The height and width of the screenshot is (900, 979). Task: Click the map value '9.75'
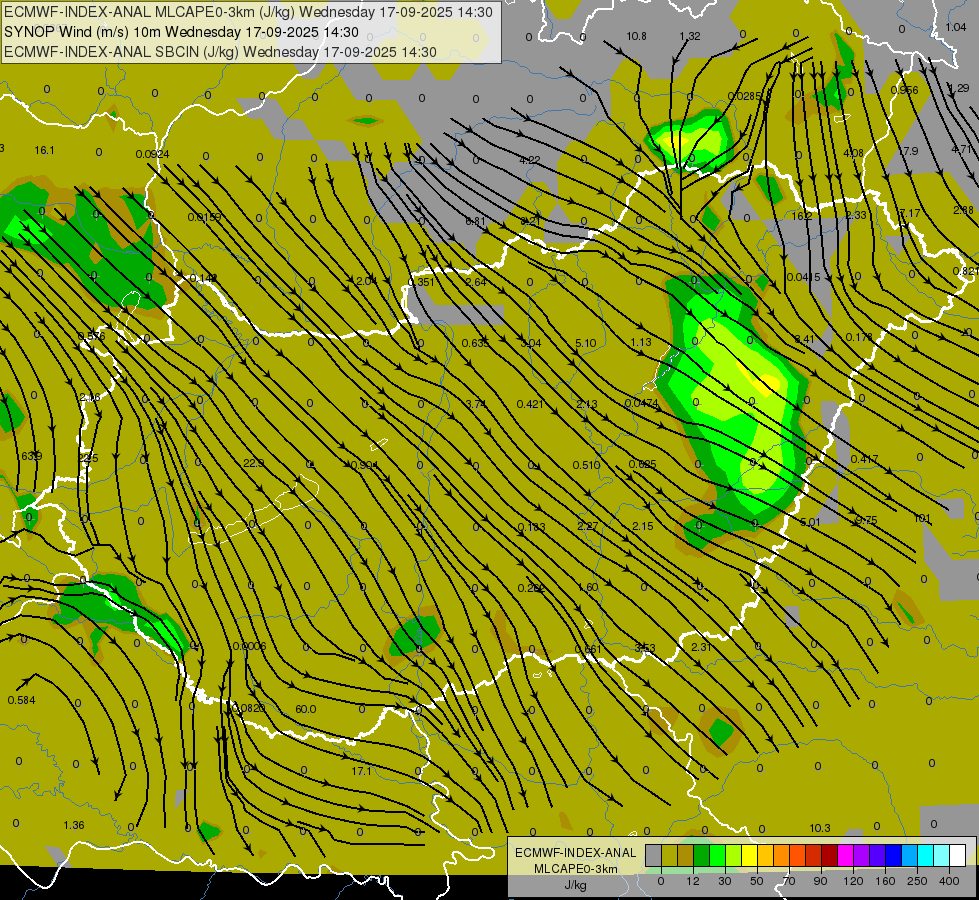(866, 520)
